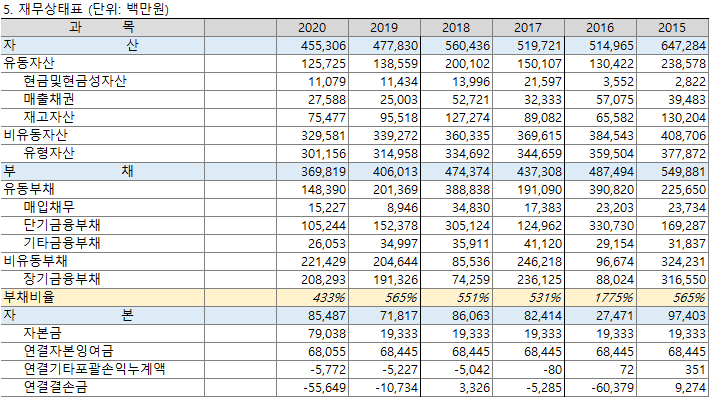
Task: Select current assets value 200,102
Action: coord(468,64)
